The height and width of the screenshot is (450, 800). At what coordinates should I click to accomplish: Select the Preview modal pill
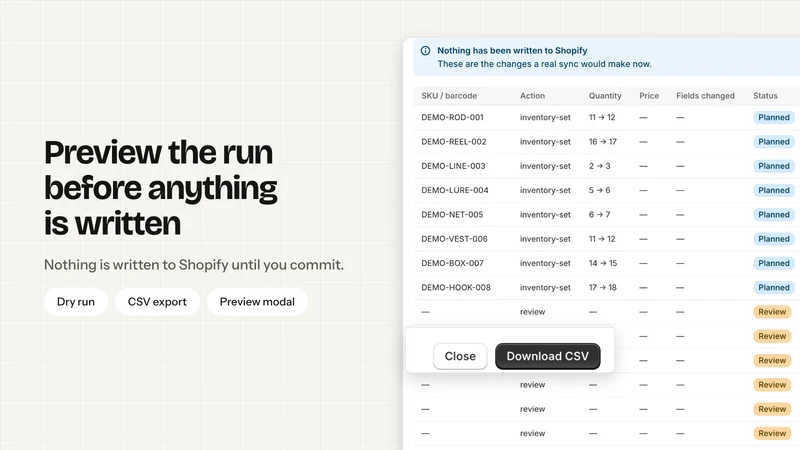pyautogui.click(x=257, y=302)
